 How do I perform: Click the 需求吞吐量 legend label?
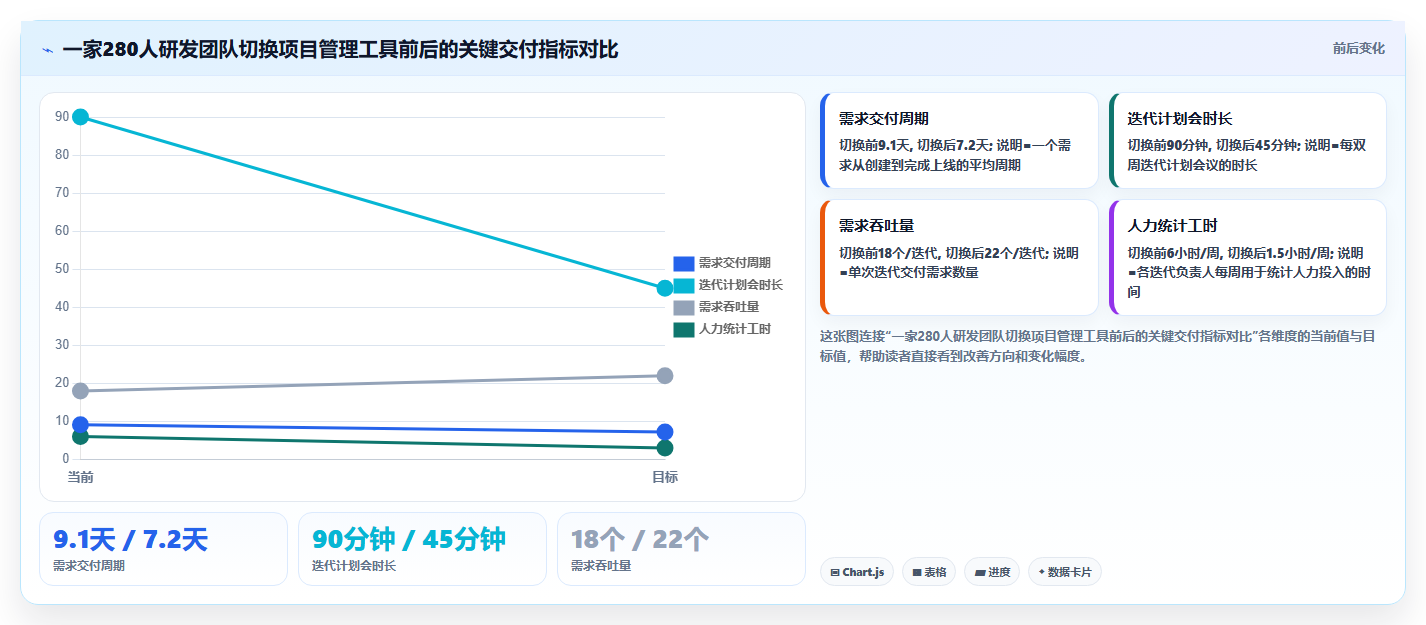729,307
